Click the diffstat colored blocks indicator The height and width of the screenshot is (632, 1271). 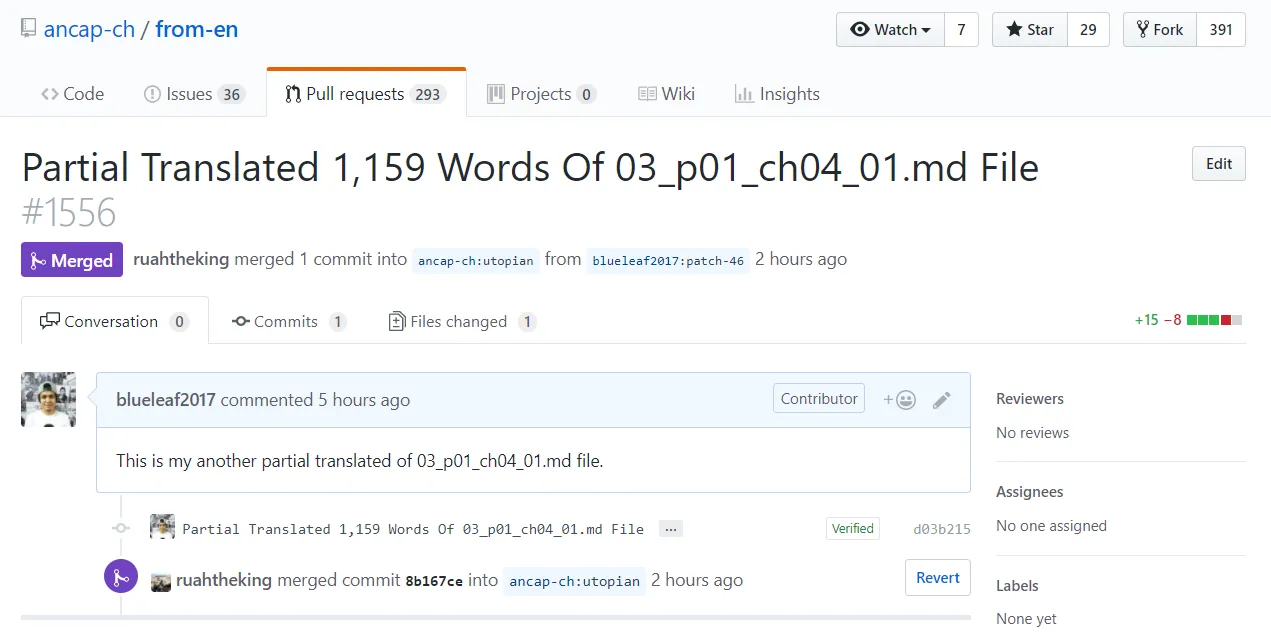pos(1214,320)
